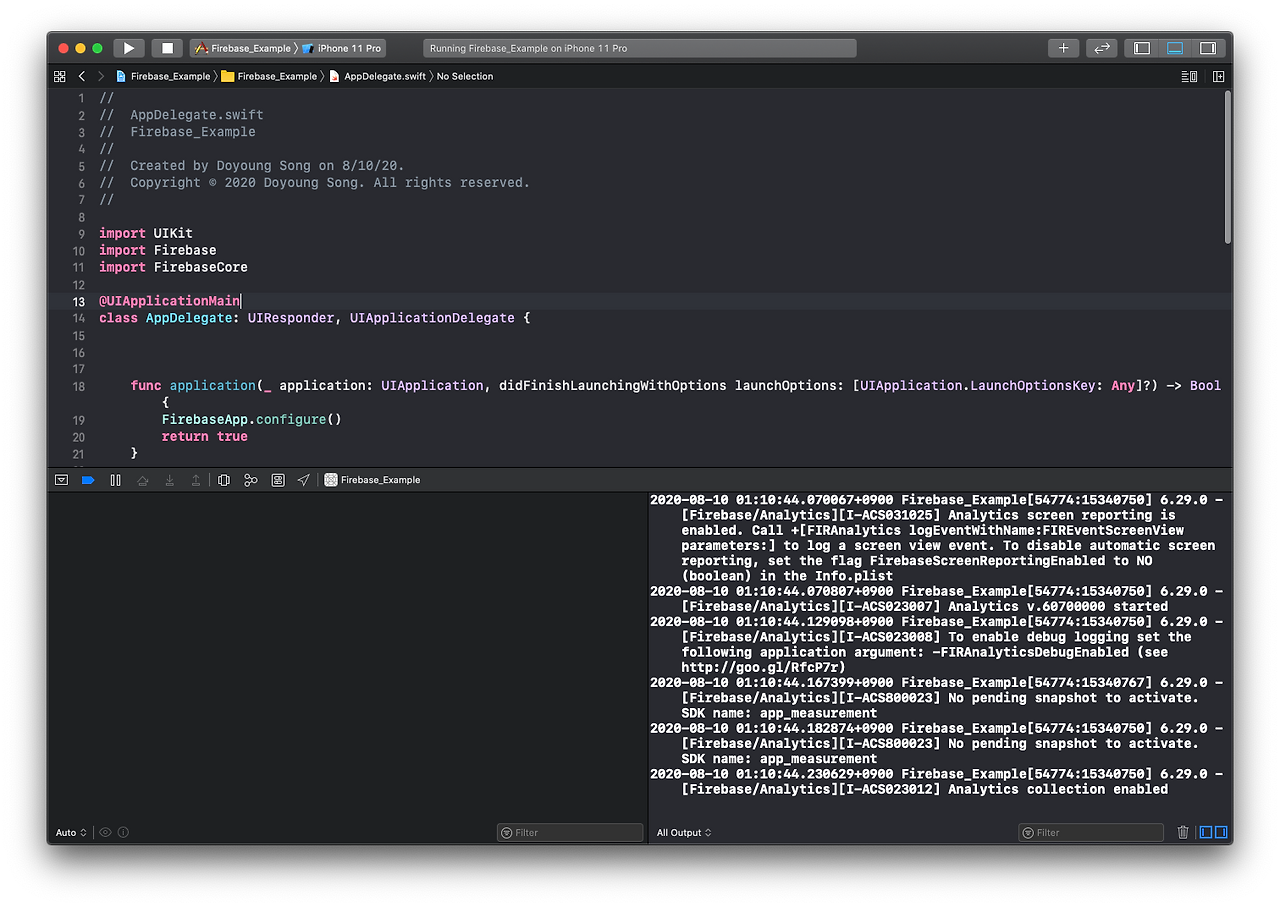Open Debug View Hierarchy icon

coord(224,480)
